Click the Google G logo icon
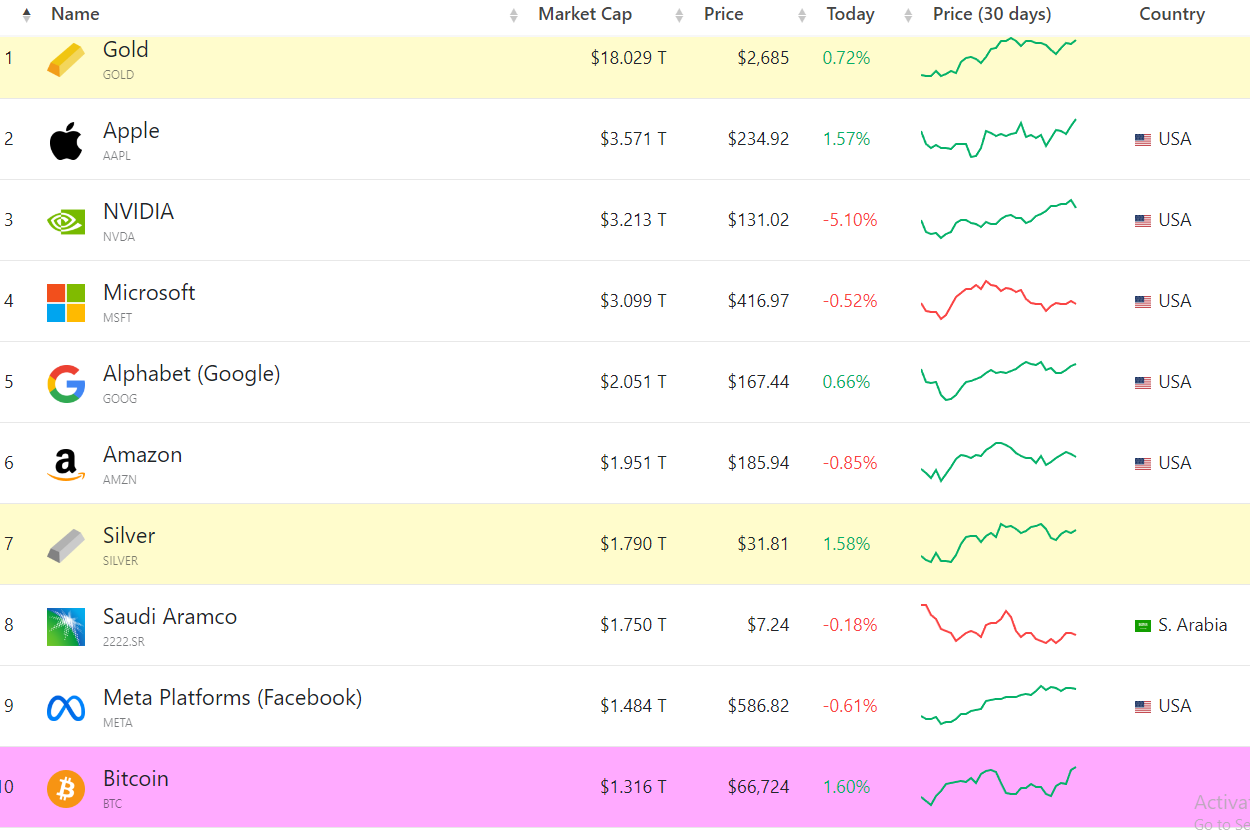The image size is (1250, 840). [66, 383]
